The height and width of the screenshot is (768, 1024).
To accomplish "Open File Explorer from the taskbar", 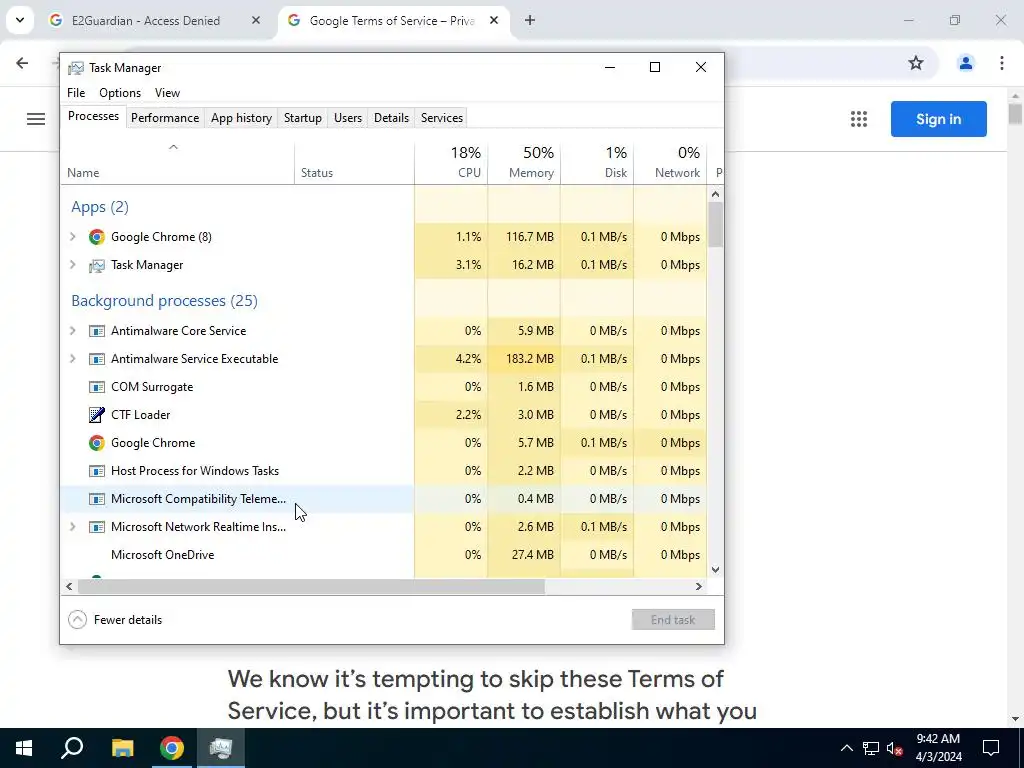I will [x=122, y=748].
